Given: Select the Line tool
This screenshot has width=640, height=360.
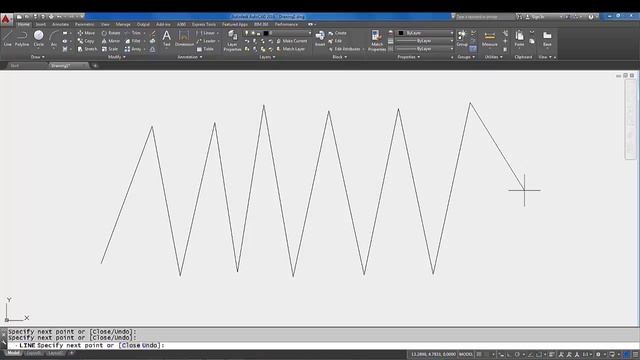Looking at the screenshot, I should (x=7, y=38).
